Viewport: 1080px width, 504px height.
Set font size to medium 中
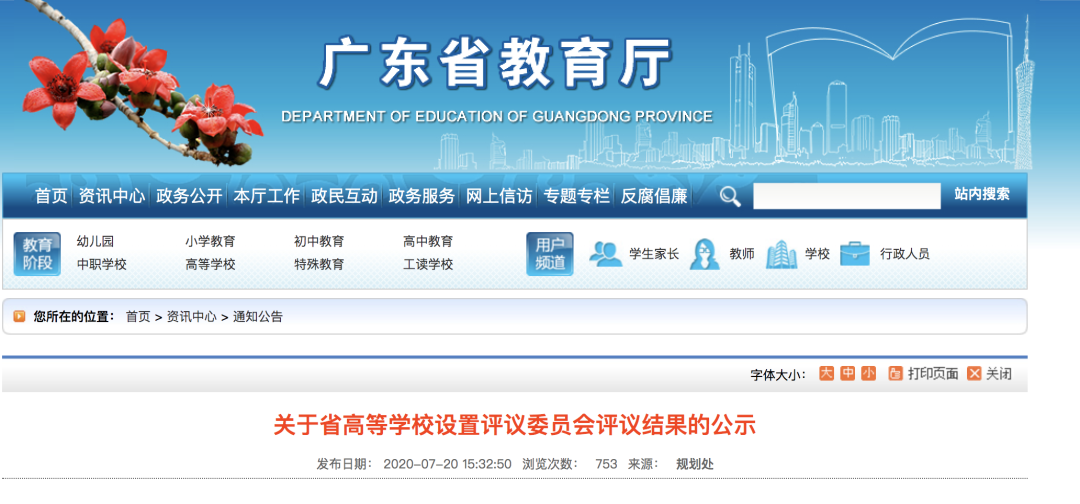[x=847, y=373]
